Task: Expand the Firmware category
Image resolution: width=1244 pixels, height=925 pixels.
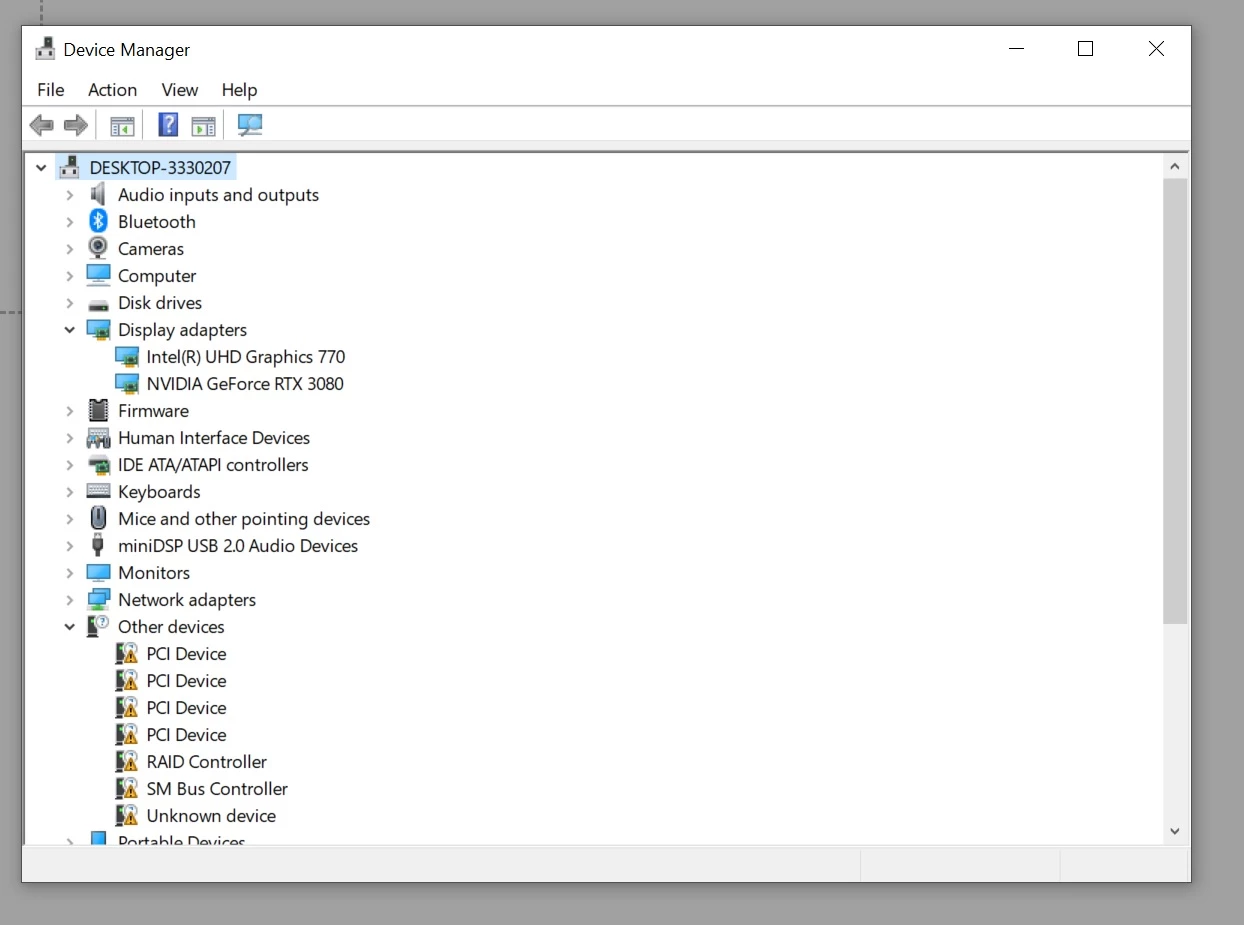Action: pyautogui.click(x=70, y=411)
